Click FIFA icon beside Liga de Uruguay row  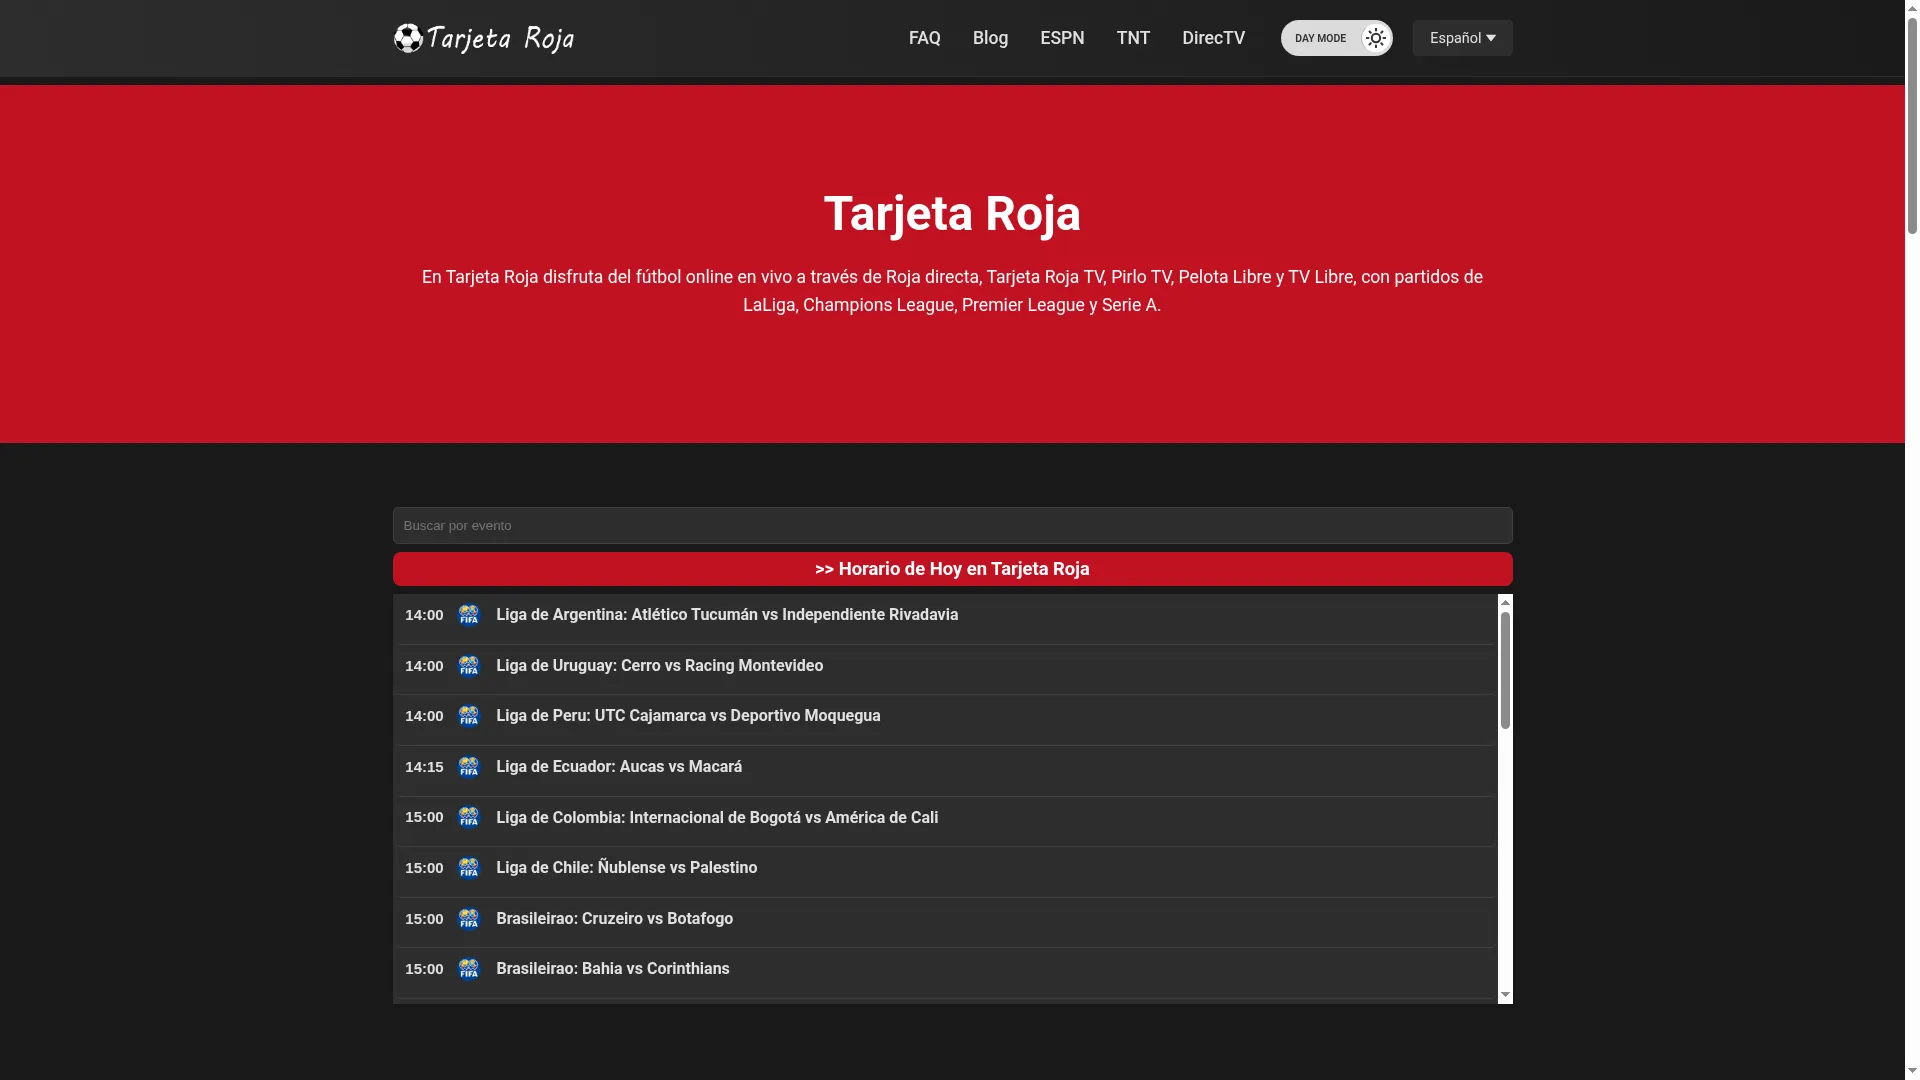coord(469,666)
